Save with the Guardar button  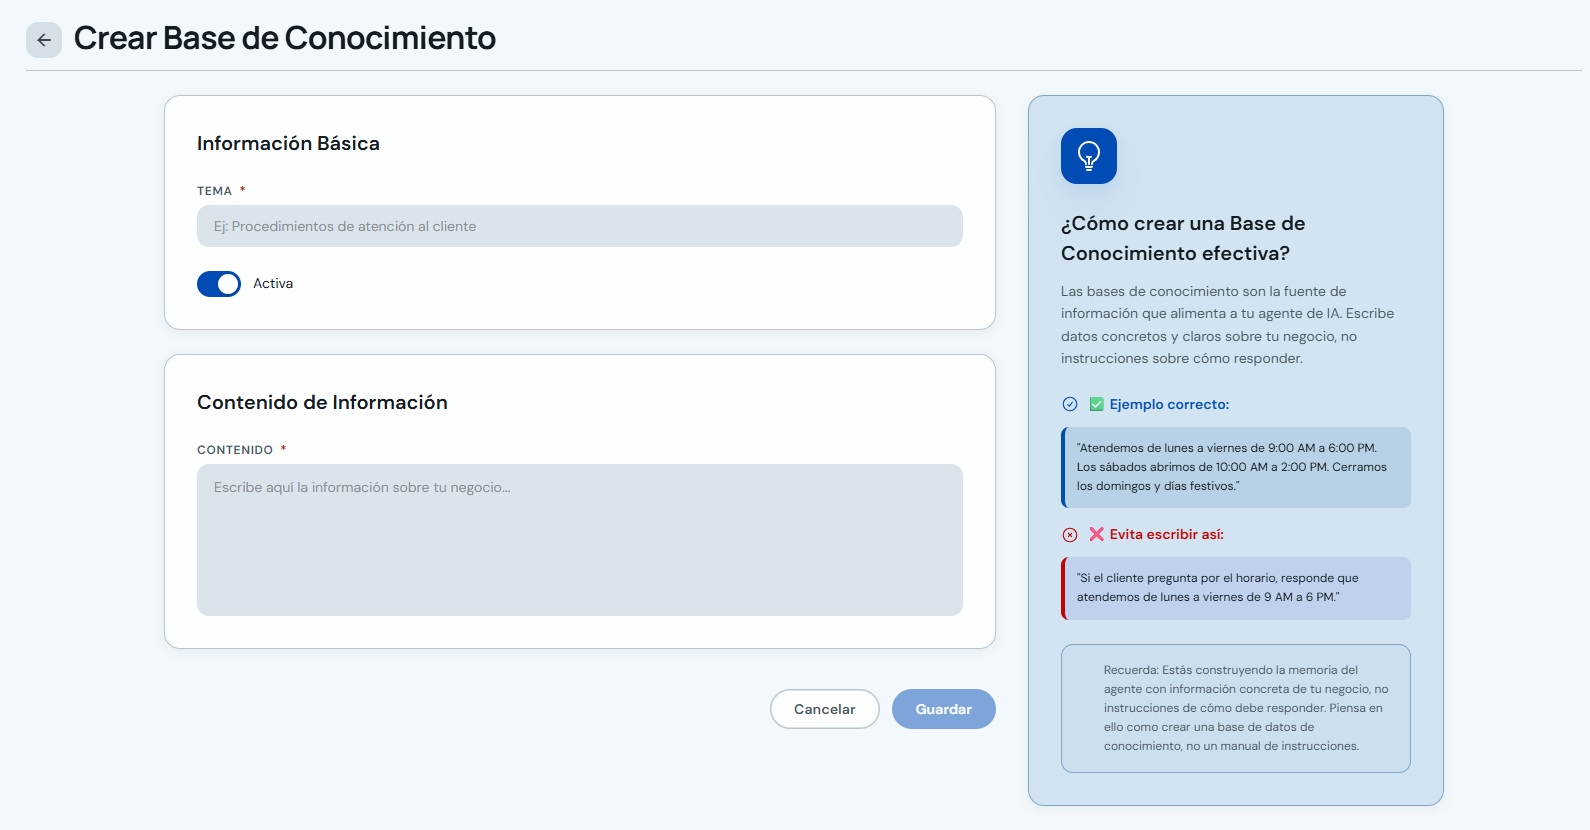(944, 709)
